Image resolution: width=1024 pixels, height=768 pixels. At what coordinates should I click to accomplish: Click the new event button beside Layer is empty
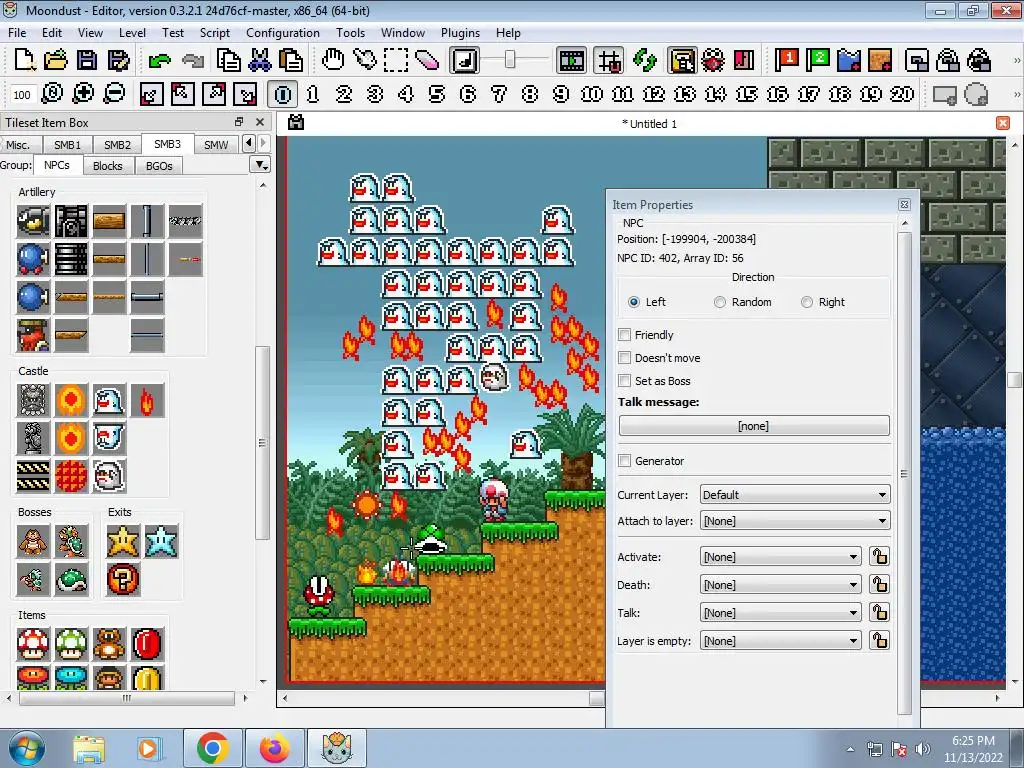click(x=879, y=641)
